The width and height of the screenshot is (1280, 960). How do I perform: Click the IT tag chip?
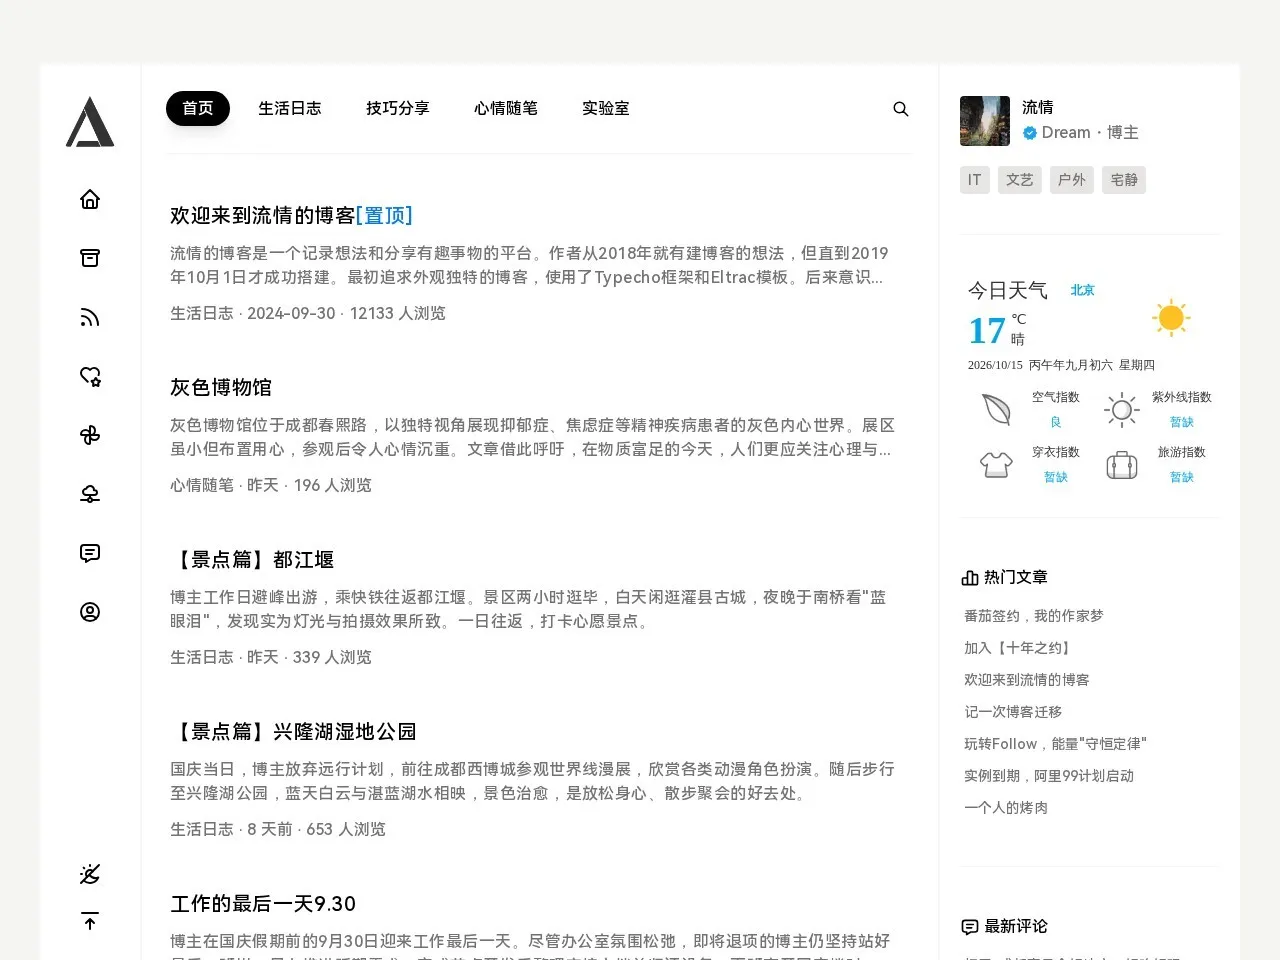(x=975, y=180)
